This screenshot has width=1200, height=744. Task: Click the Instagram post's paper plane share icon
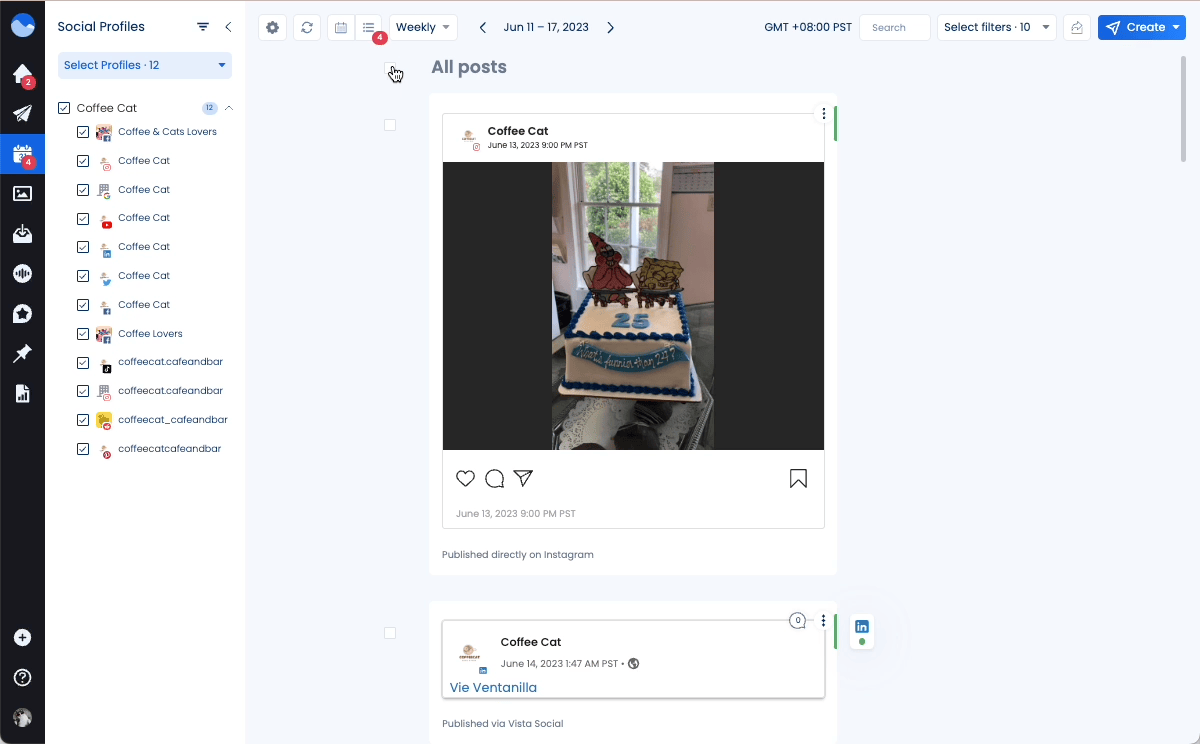(523, 478)
